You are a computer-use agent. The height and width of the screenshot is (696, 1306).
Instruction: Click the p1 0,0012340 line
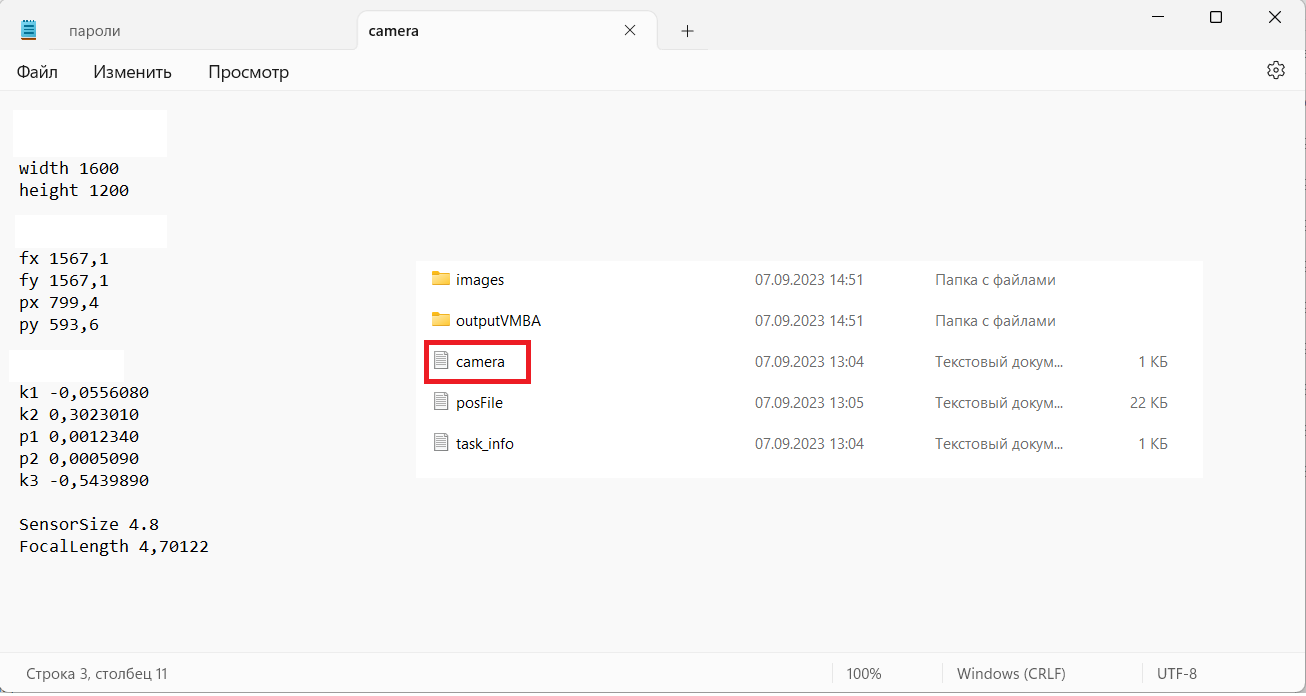[79, 436]
